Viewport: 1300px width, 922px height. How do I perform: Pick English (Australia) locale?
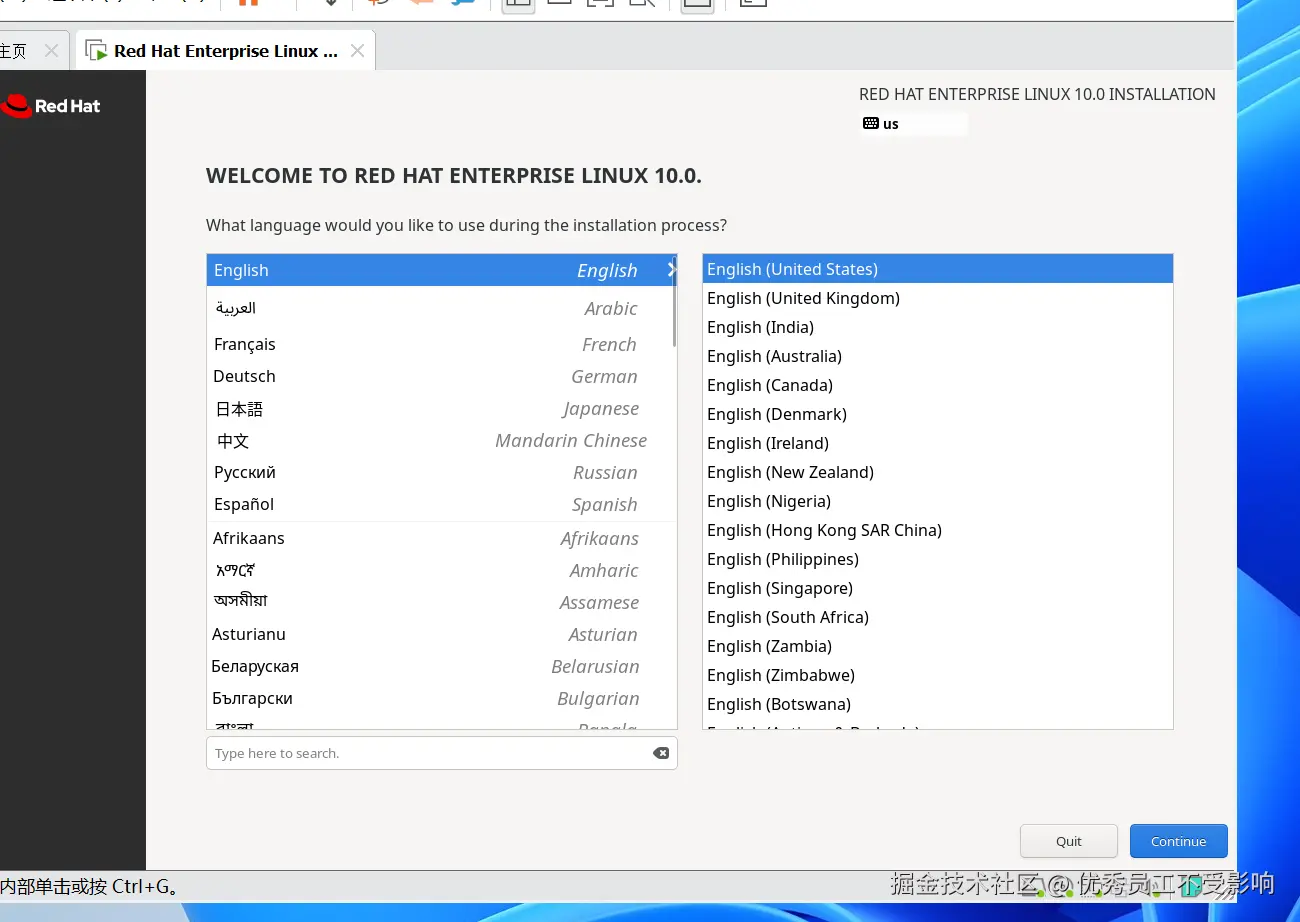(774, 356)
